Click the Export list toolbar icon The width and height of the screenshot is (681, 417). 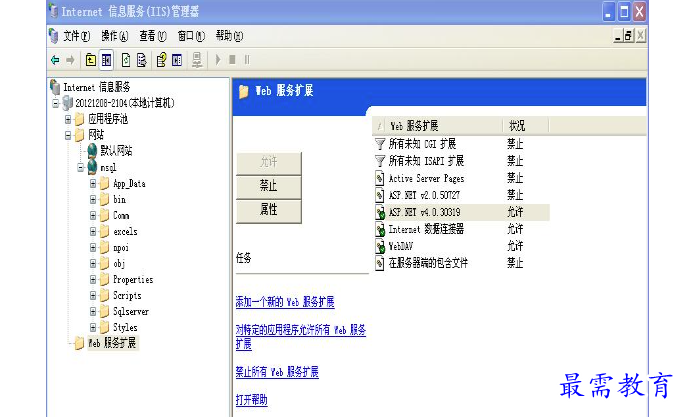tap(142, 60)
